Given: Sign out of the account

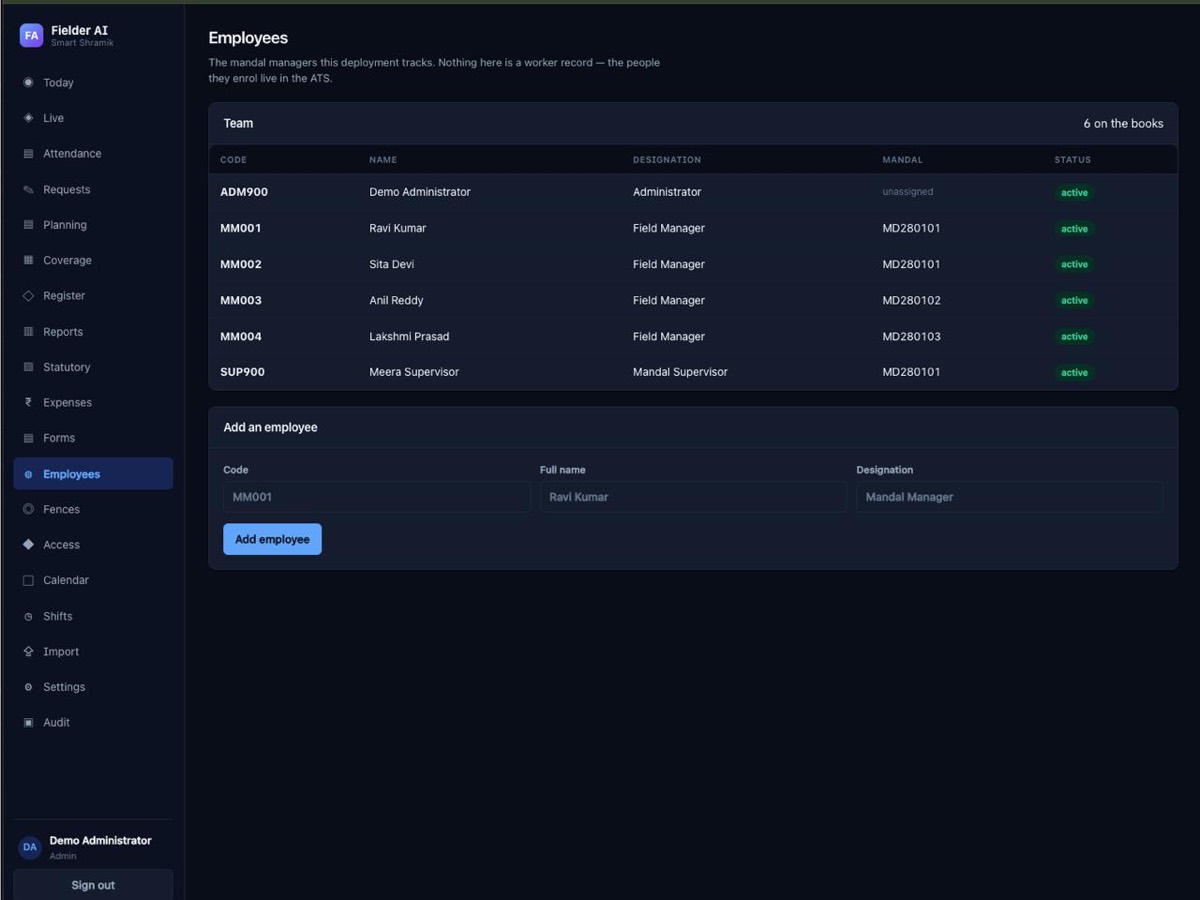Looking at the screenshot, I should coord(93,885).
